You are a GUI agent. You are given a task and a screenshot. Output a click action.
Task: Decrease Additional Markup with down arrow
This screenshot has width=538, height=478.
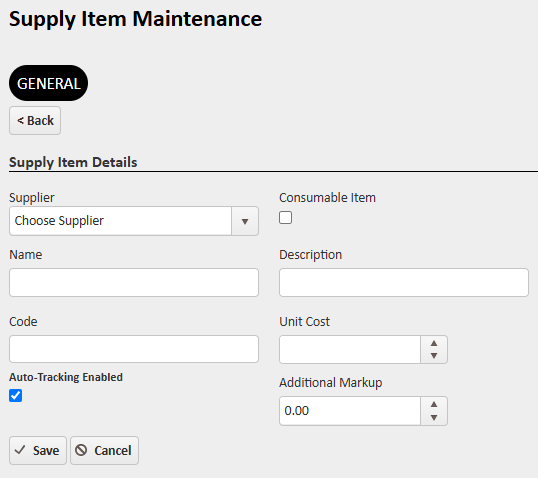434,418
